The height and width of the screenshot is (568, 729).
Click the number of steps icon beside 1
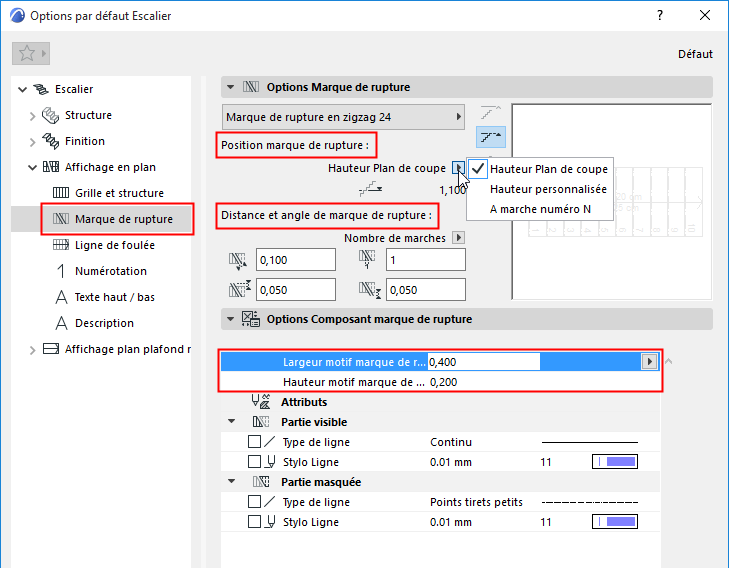[x=367, y=259]
